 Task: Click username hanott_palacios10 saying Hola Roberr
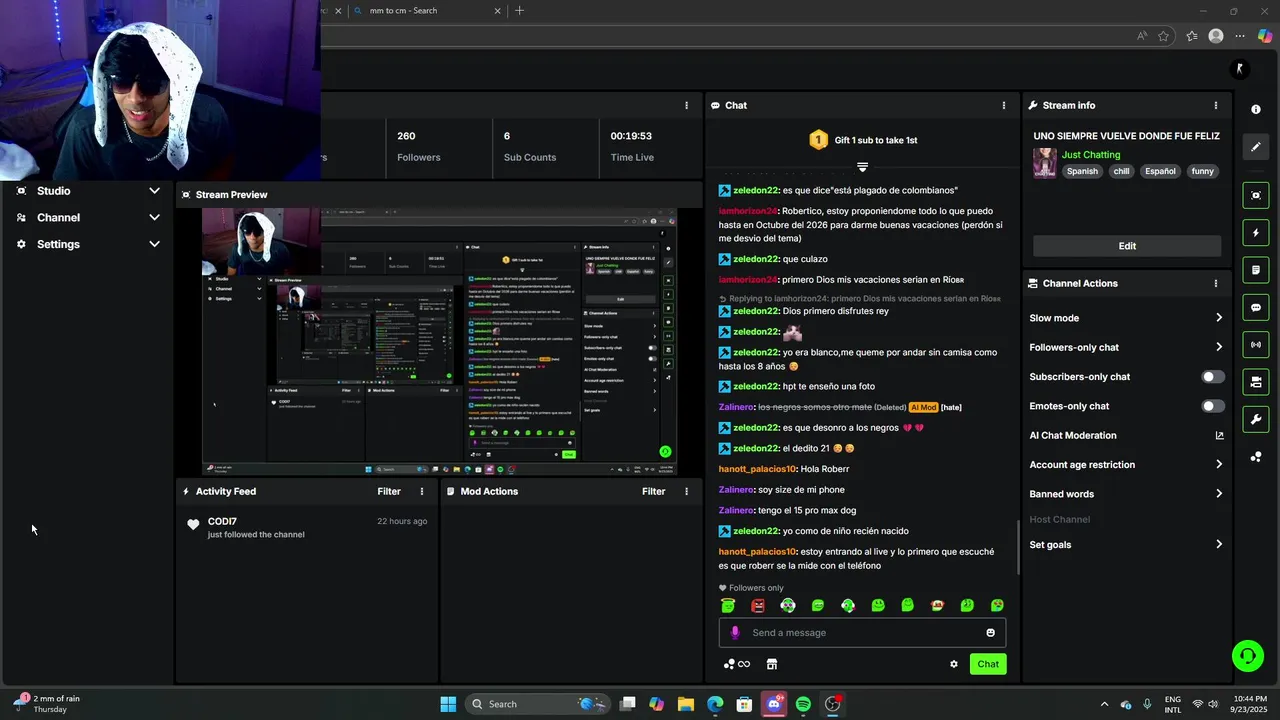tap(757, 469)
